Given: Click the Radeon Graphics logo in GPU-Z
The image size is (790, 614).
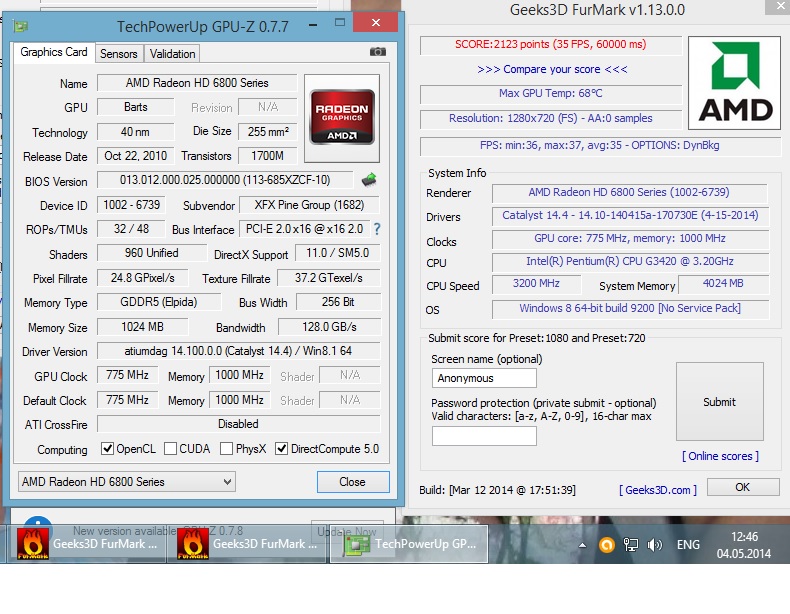Looking at the screenshot, I should 342,117.
